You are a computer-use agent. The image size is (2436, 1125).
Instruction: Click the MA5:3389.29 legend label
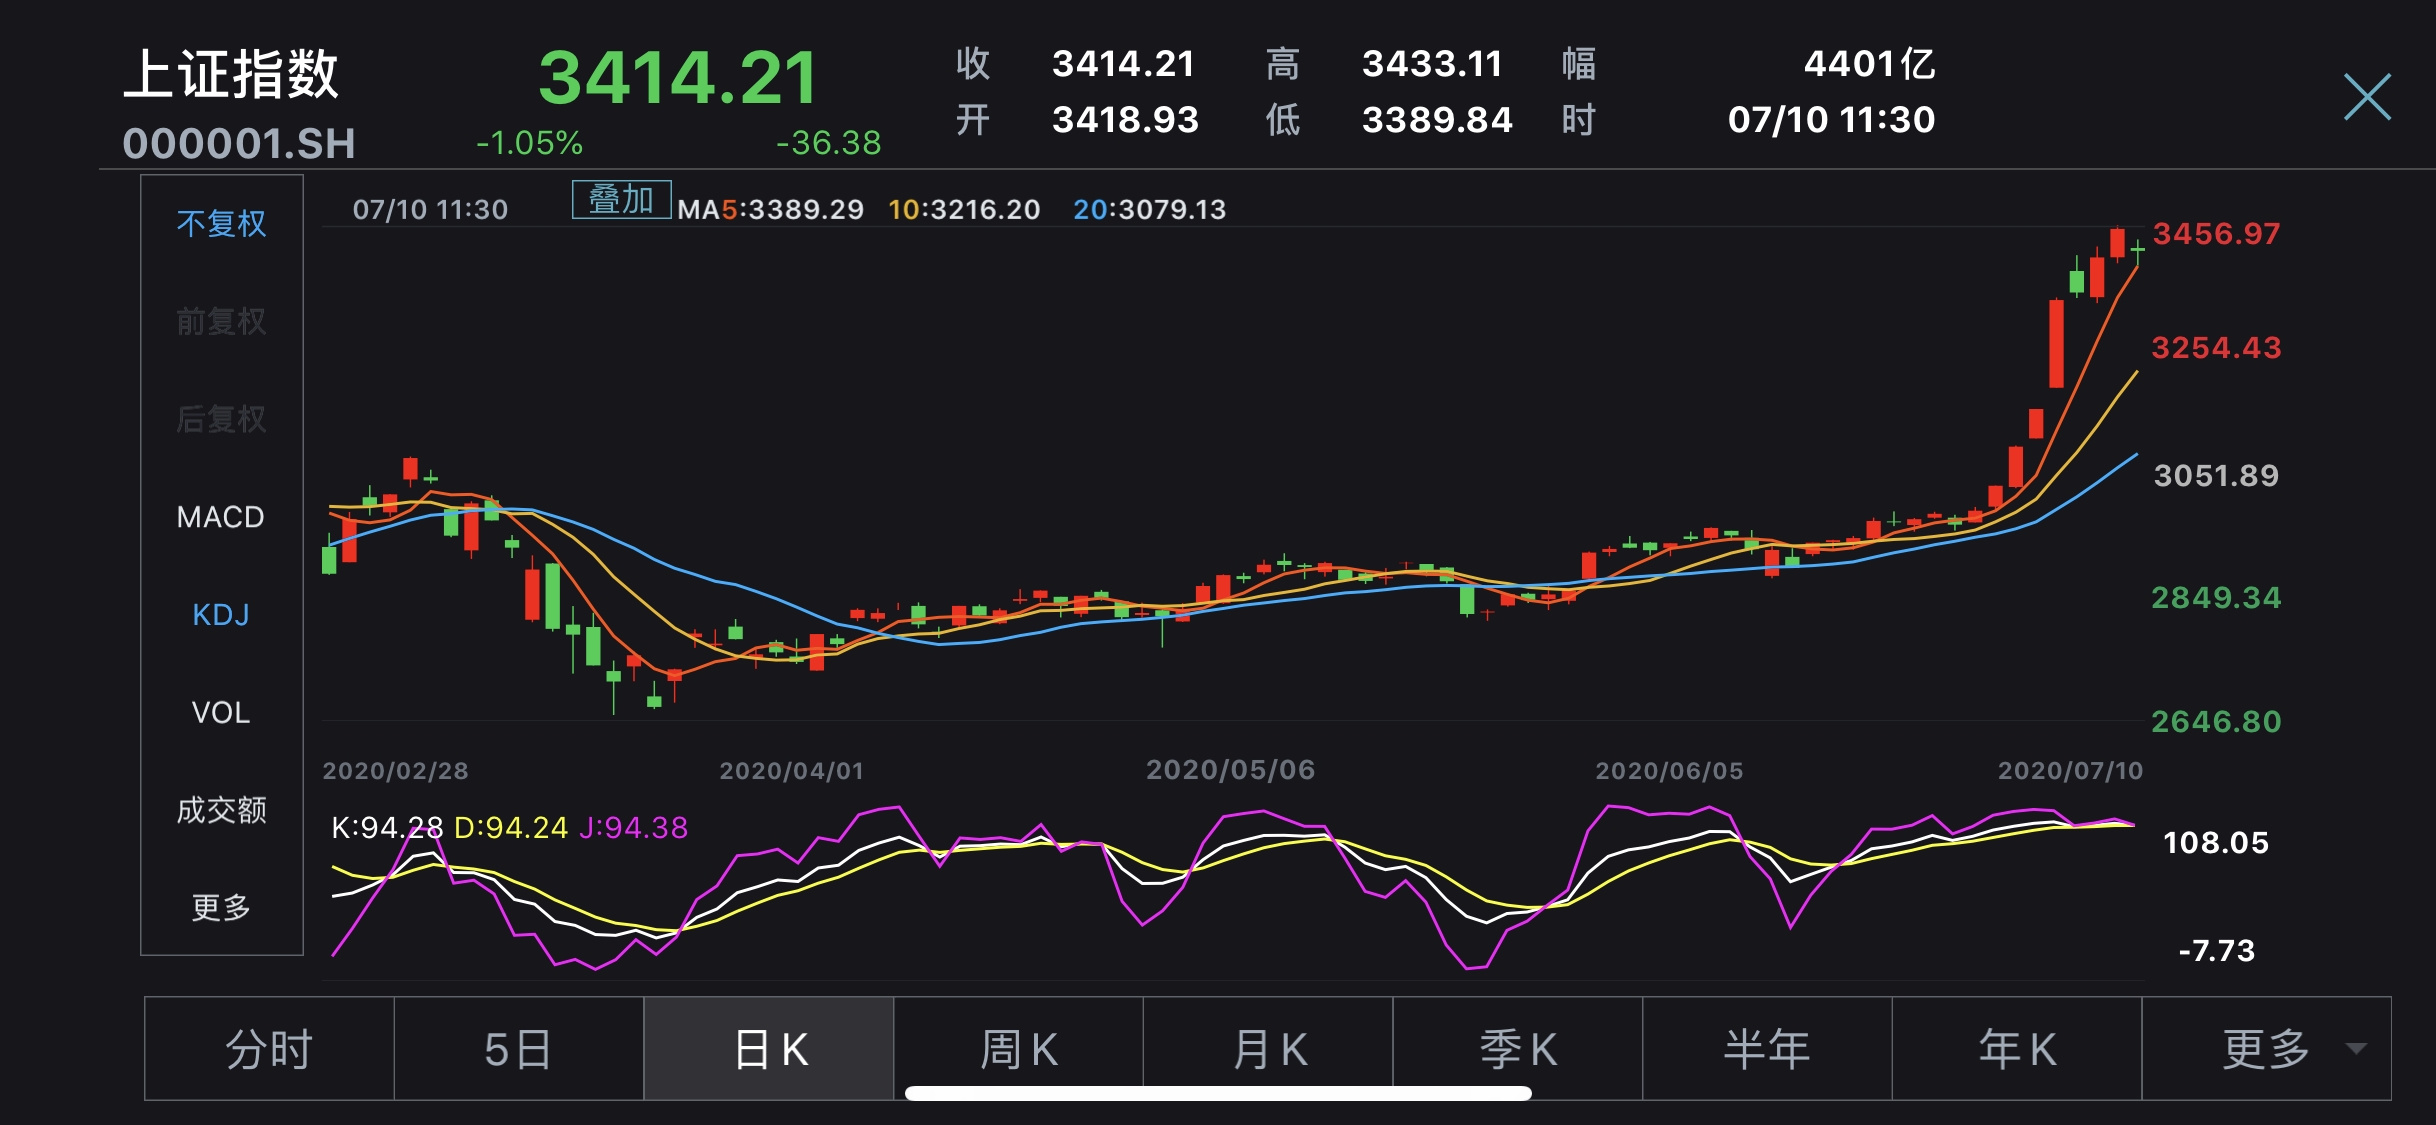click(770, 210)
